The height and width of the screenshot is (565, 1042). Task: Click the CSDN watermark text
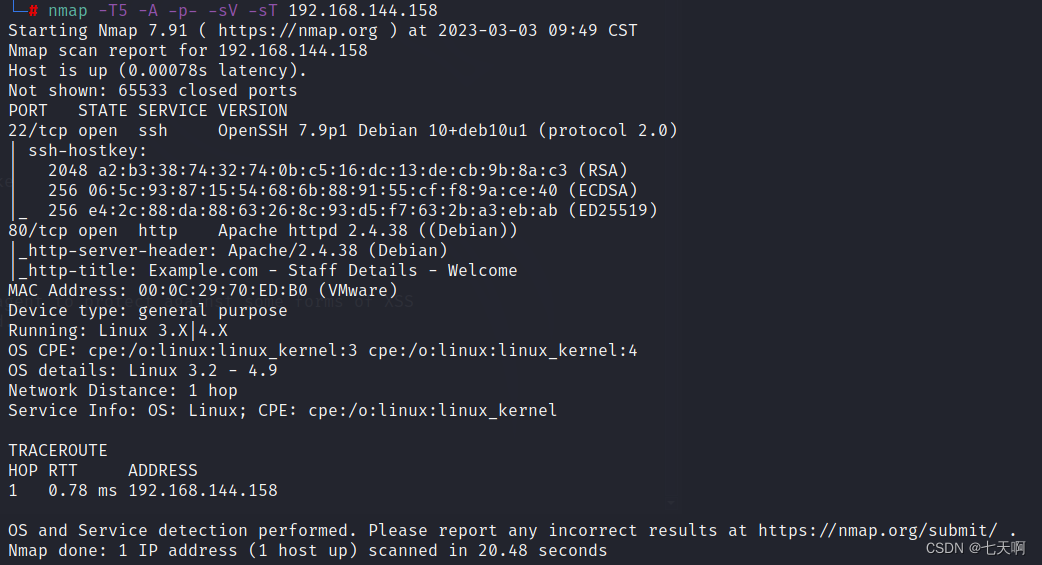[976, 548]
